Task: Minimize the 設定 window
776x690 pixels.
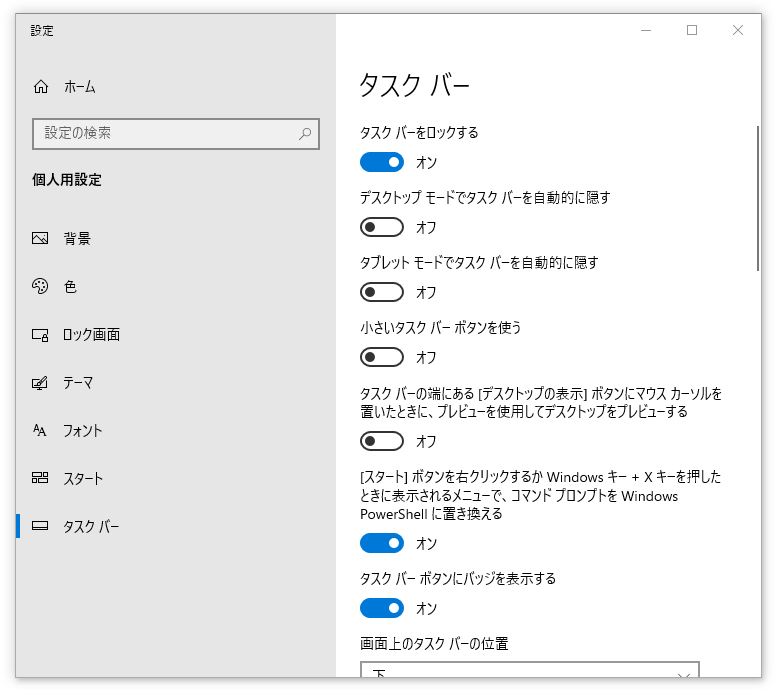Action: point(646,30)
